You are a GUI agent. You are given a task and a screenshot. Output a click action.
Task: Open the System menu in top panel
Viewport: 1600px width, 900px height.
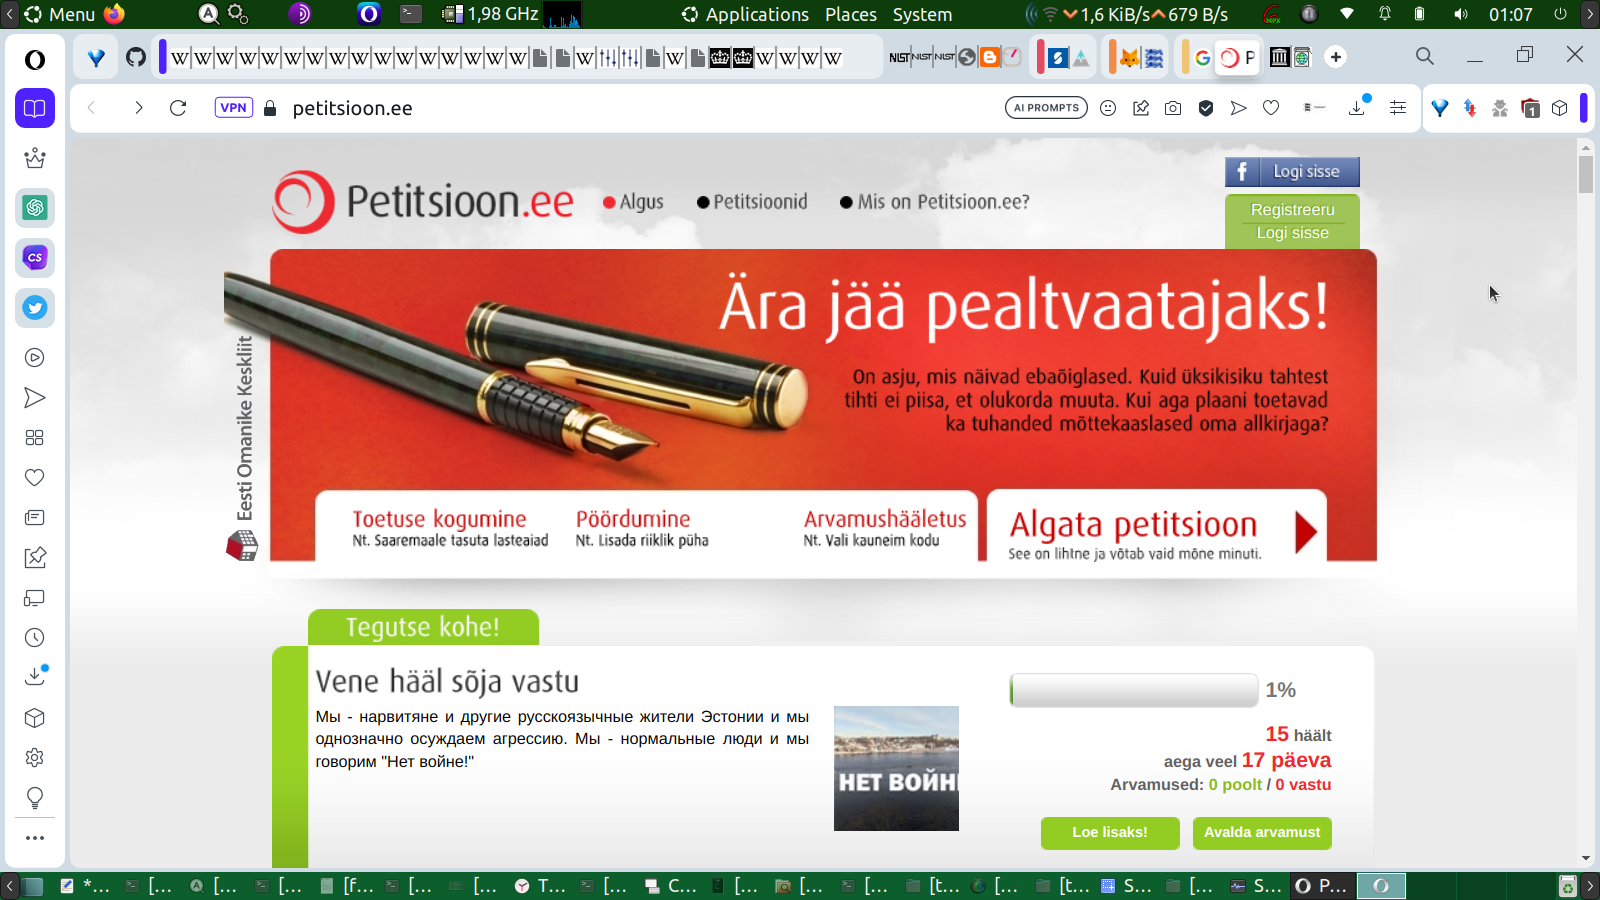(x=922, y=14)
